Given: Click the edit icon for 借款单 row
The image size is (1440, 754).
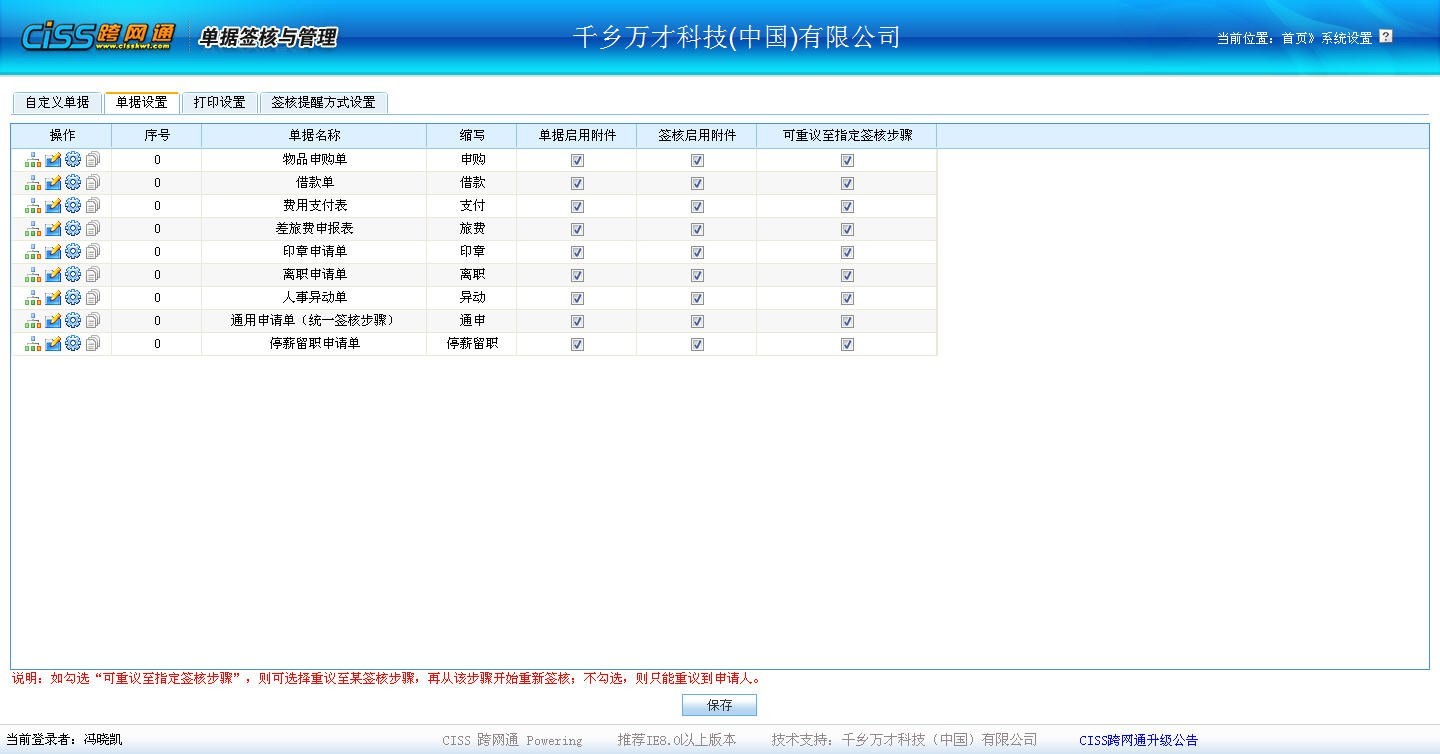Looking at the screenshot, I should 53,183.
